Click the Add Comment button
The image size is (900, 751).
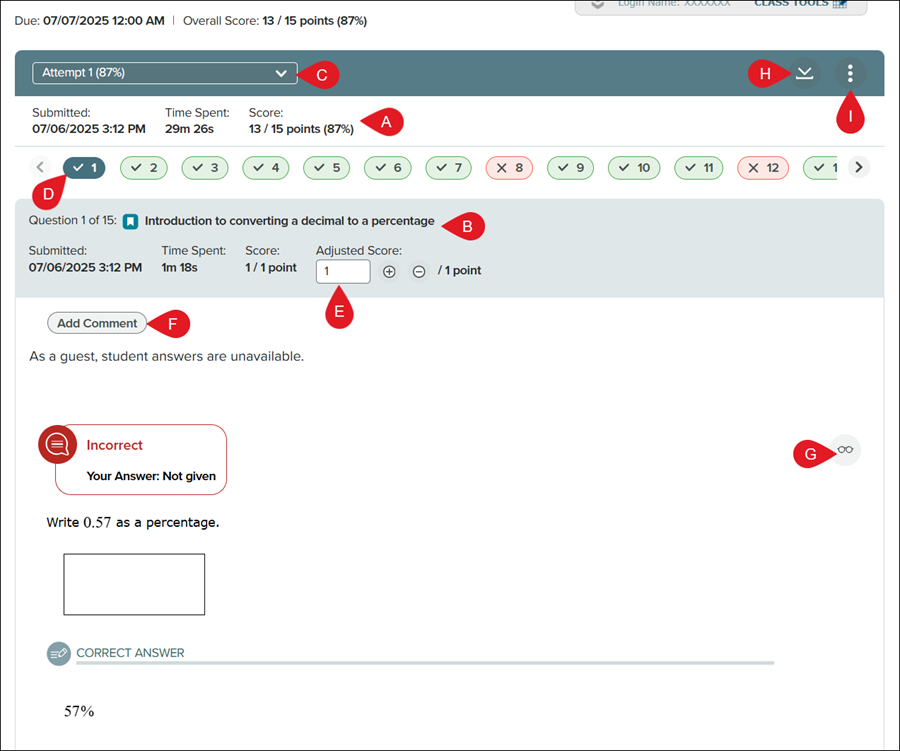tap(97, 323)
